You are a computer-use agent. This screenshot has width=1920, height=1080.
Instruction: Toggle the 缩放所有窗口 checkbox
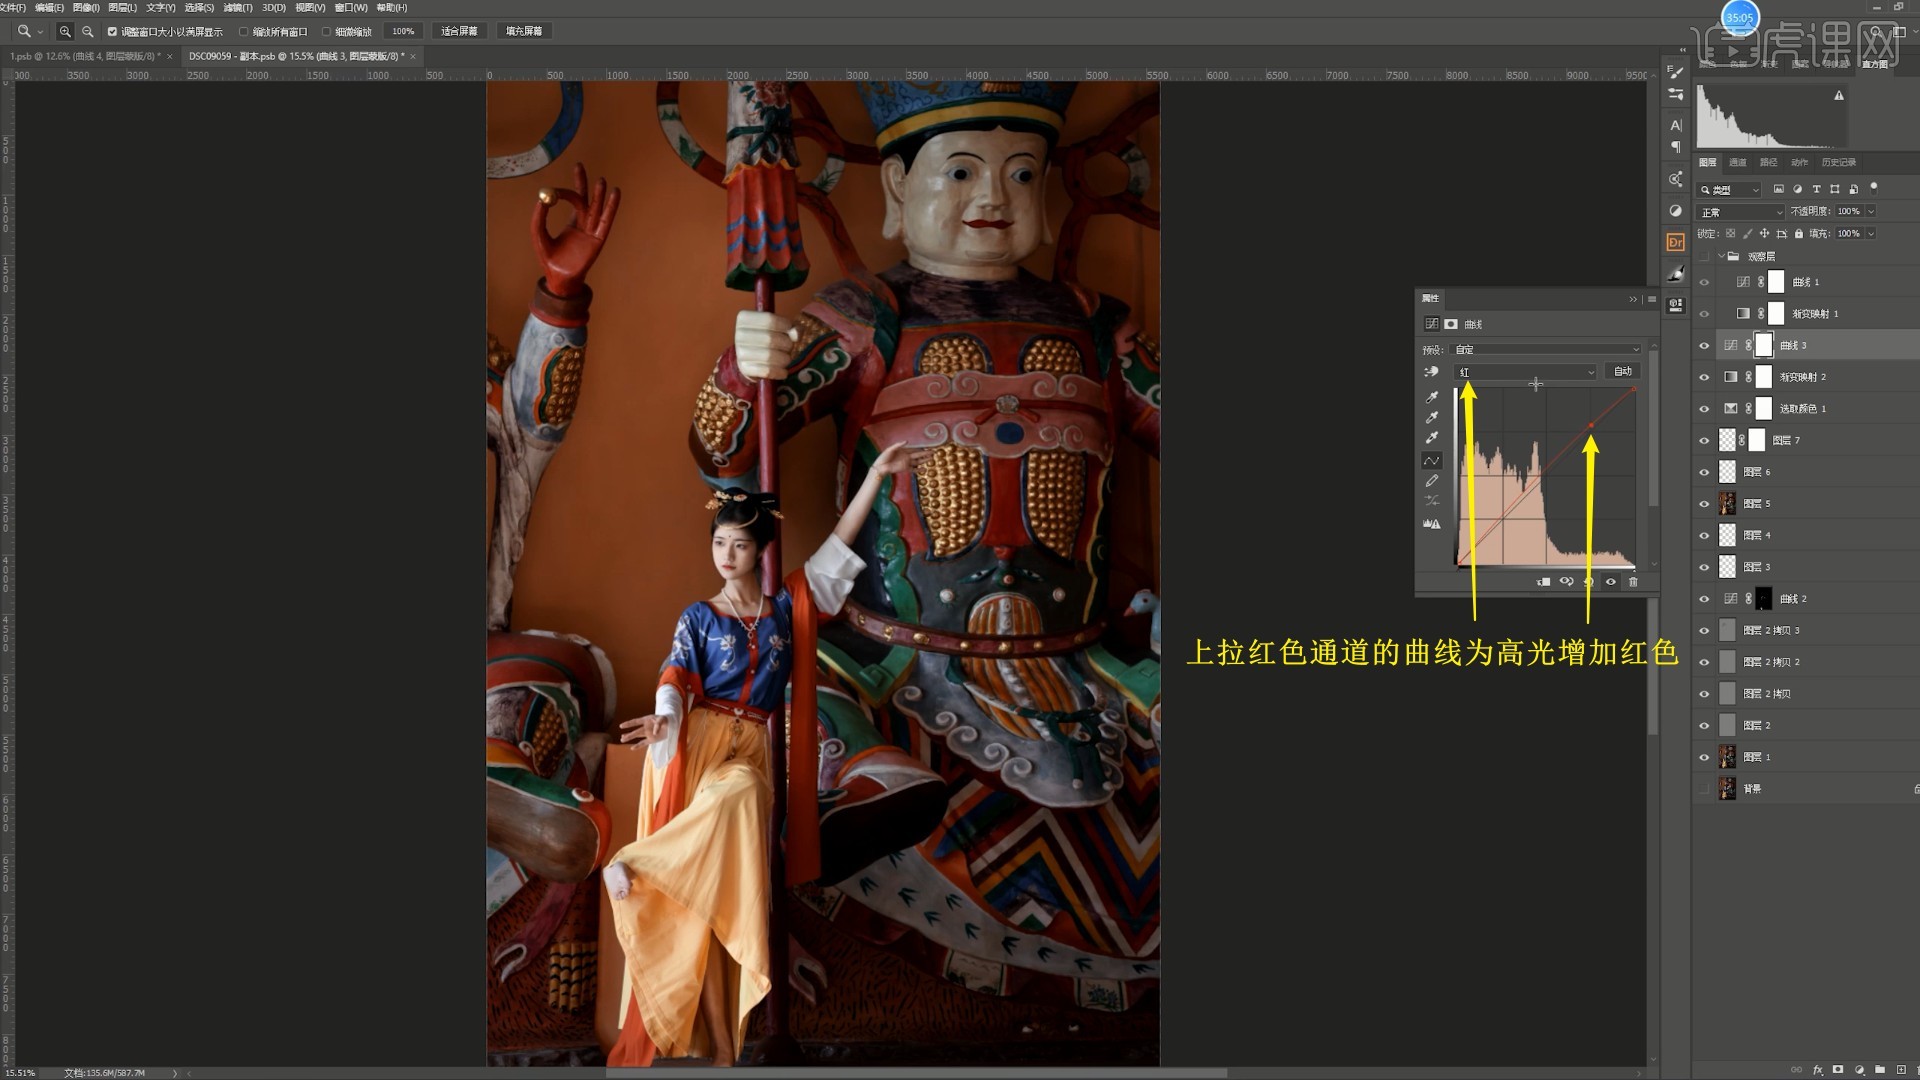(243, 32)
